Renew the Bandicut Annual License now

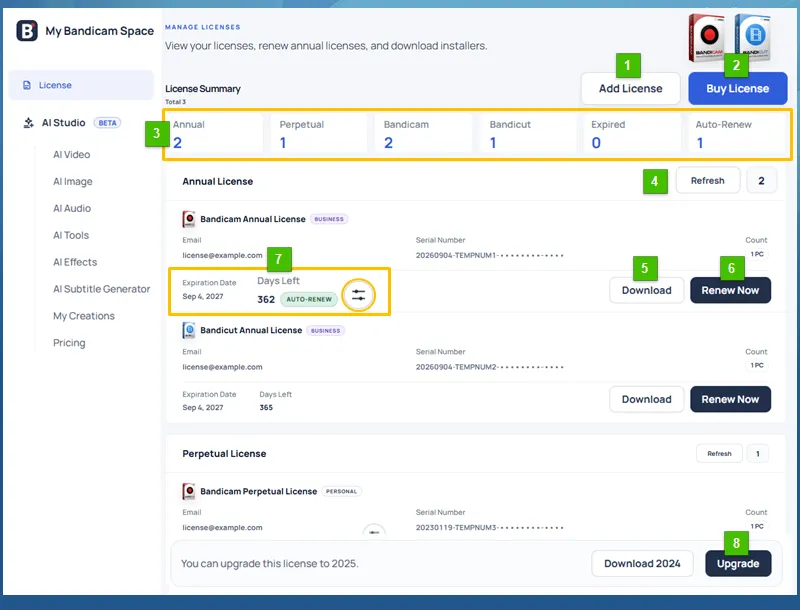[x=730, y=399]
